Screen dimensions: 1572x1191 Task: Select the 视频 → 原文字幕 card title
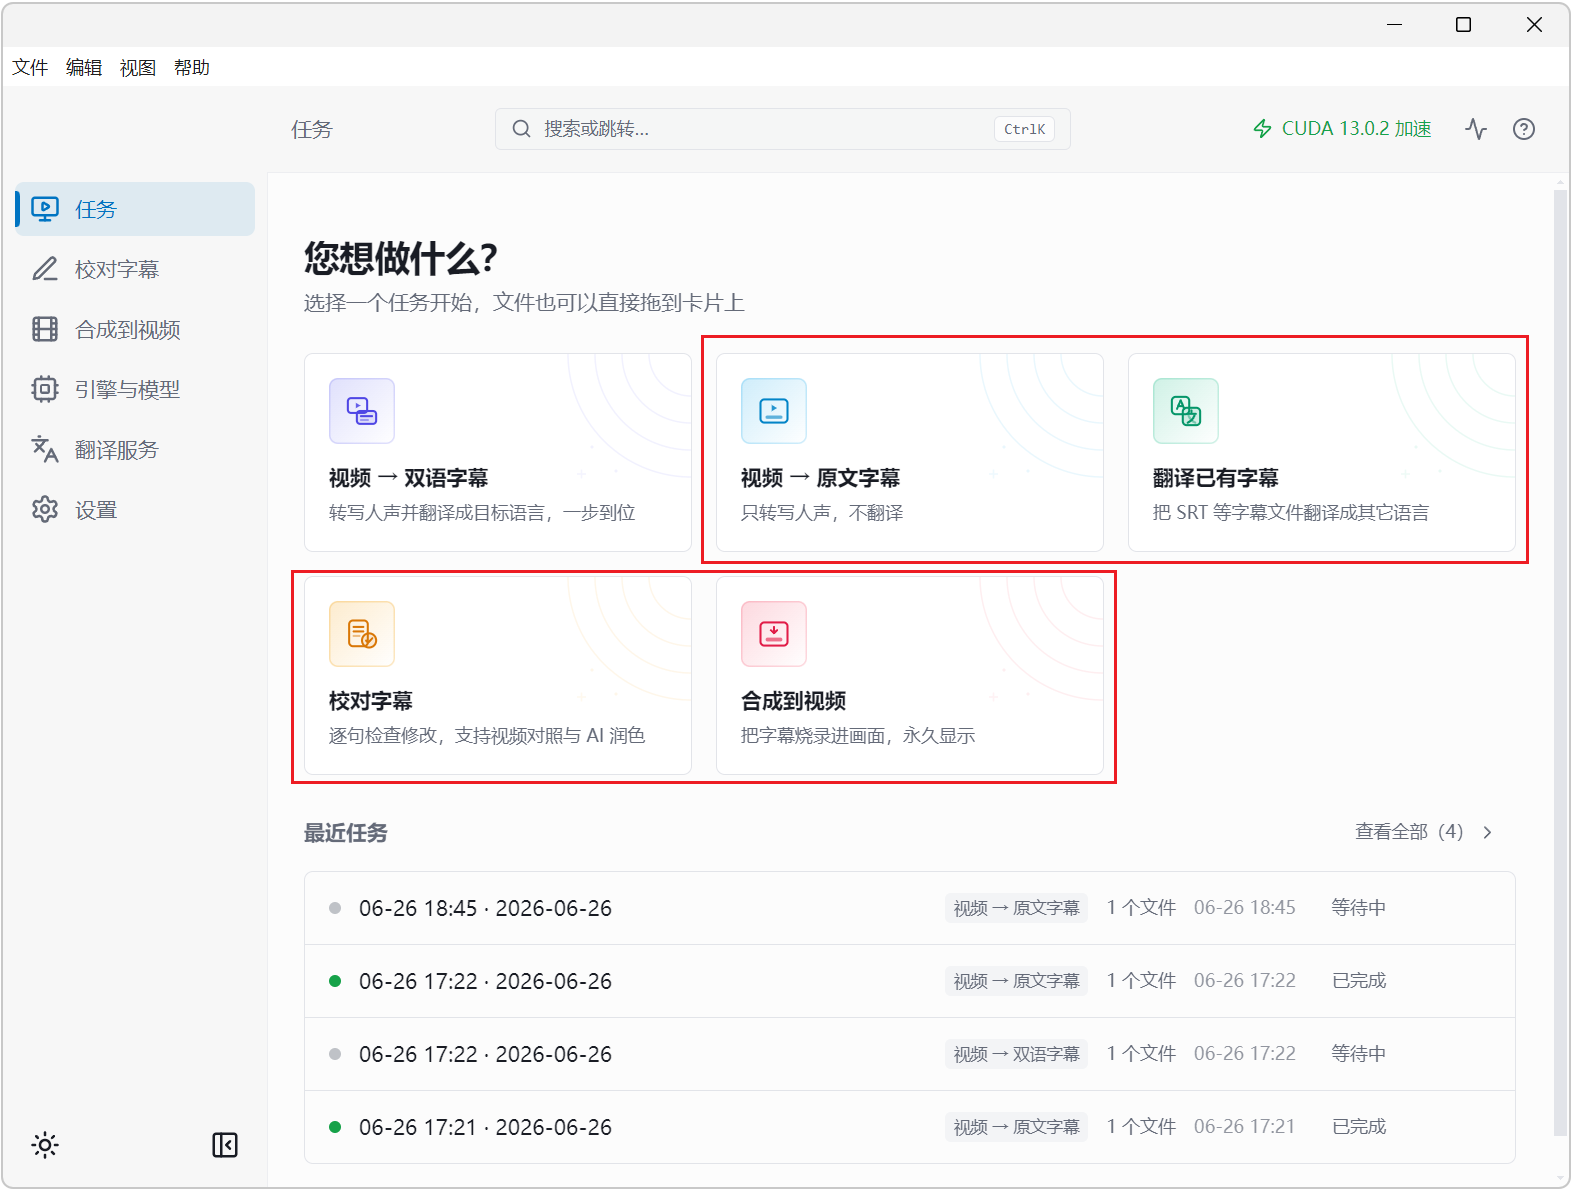[x=820, y=478]
